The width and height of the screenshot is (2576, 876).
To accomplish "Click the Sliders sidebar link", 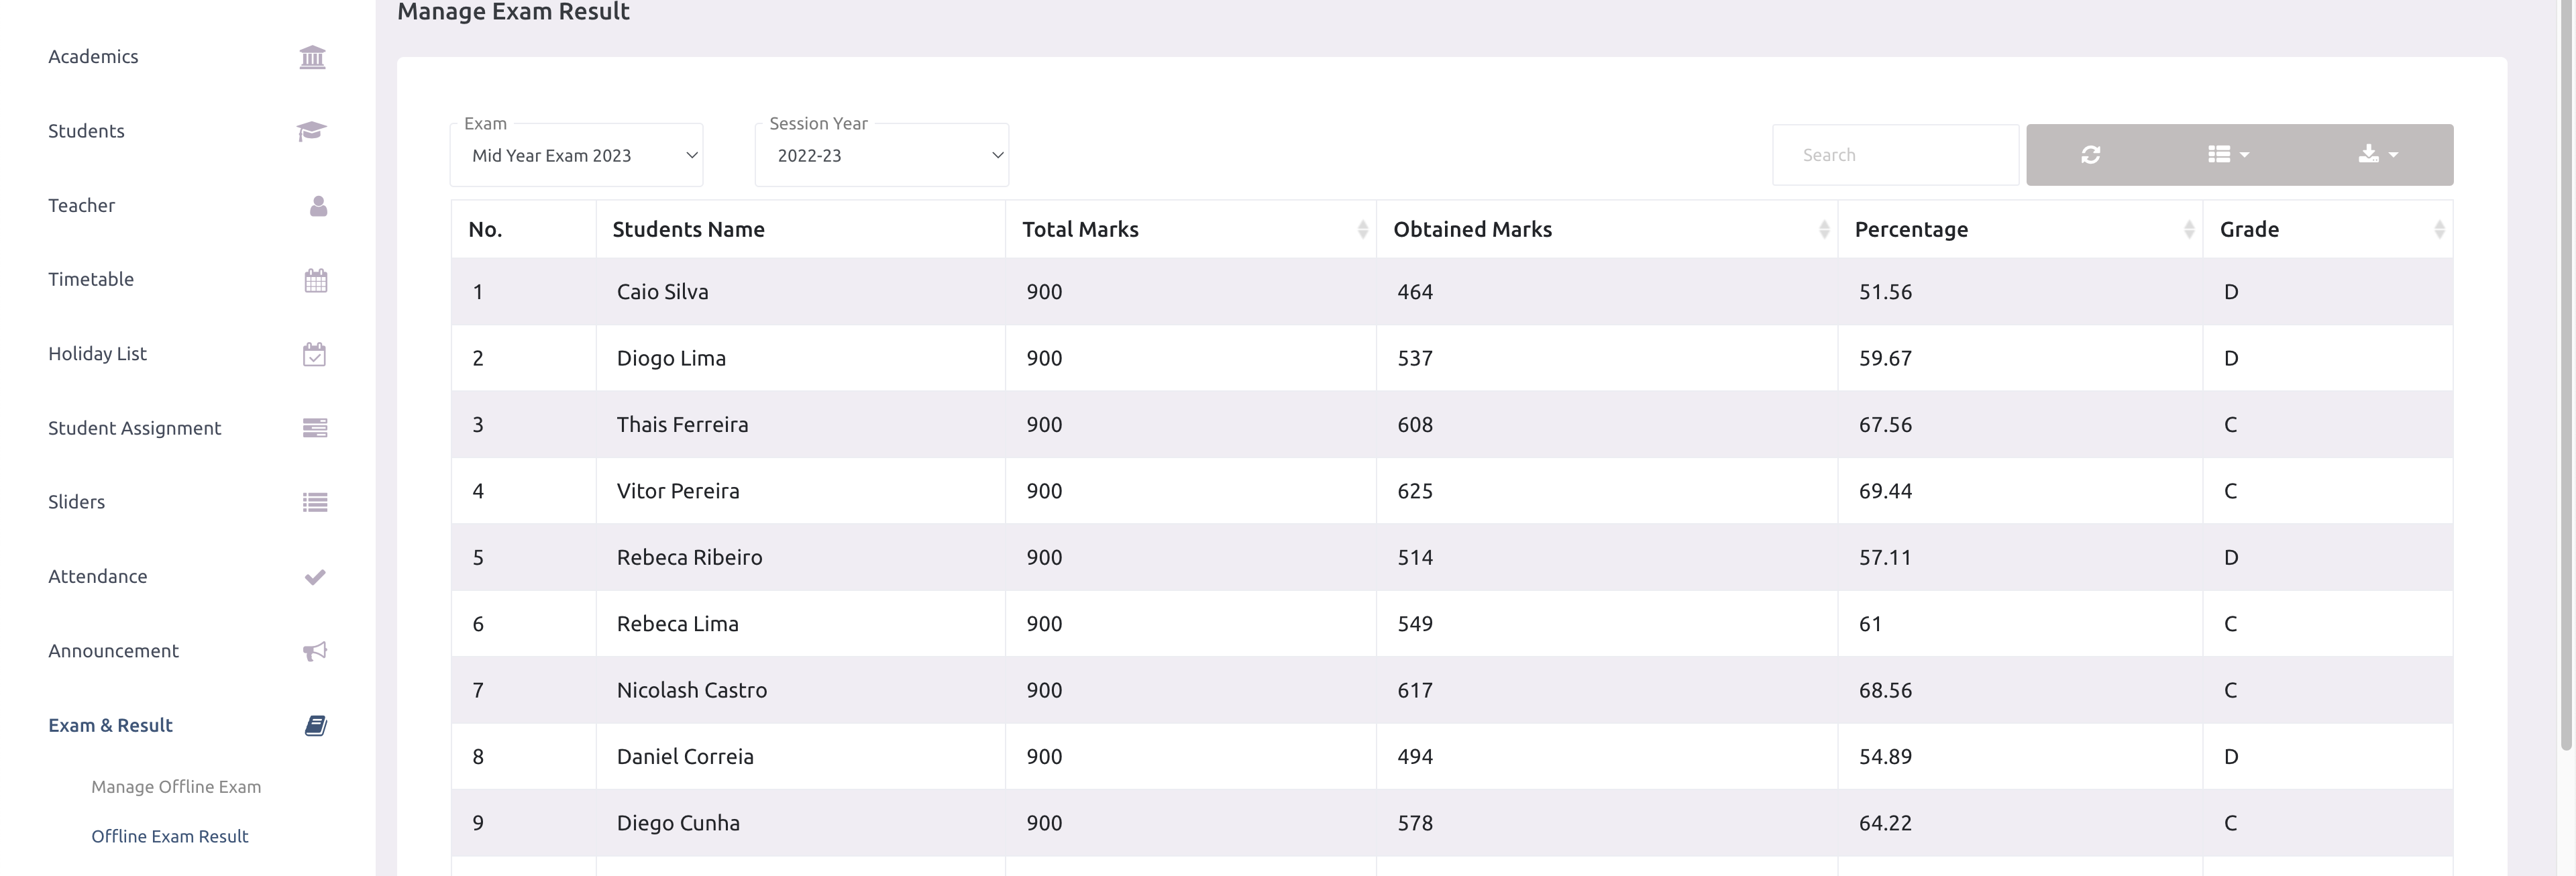I will point(77,502).
